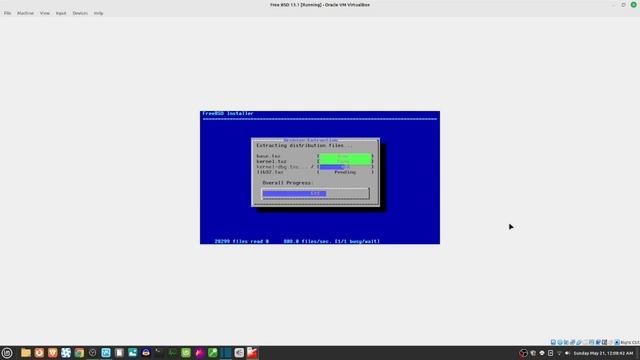This screenshot has width=640, height=360.
Task: Open the network tray indicator
Action: click(x=559, y=353)
